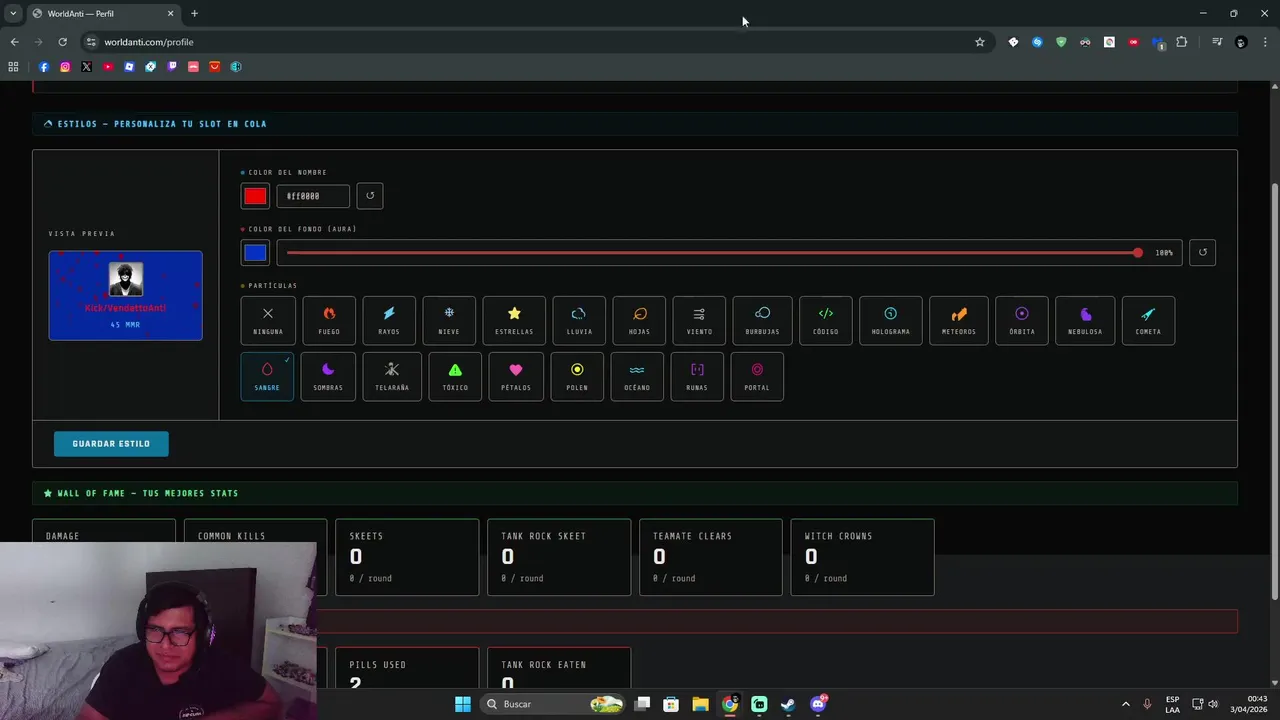Open the Instagram bookmark
The width and height of the screenshot is (1280, 720).
tap(65, 67)
